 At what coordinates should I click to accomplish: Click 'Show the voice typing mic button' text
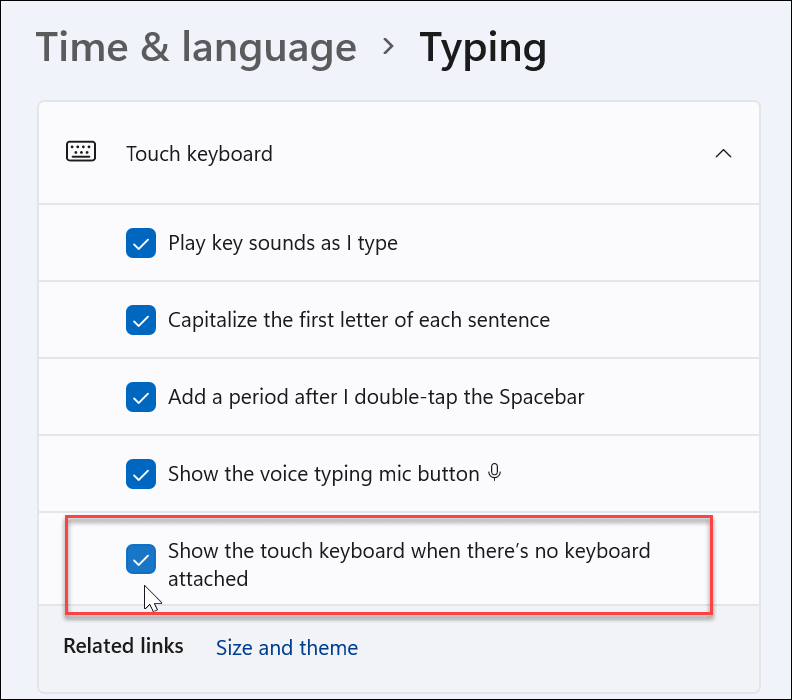click(x=323, y=474)
